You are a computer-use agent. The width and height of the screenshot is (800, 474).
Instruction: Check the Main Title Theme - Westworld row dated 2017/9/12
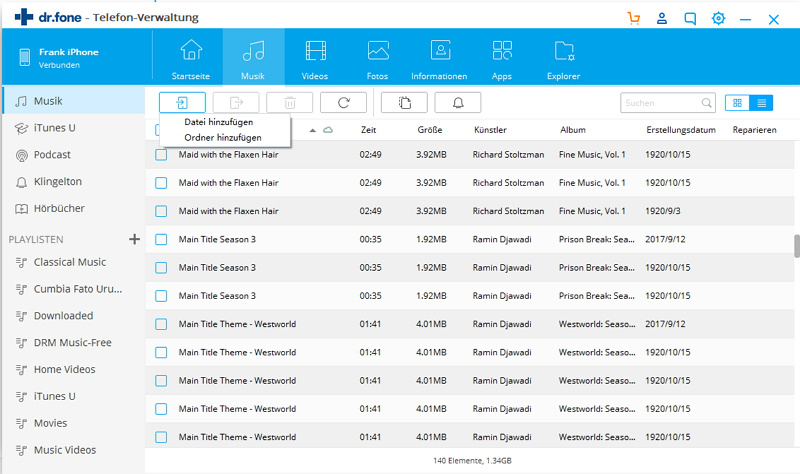[x=161, y=324]
